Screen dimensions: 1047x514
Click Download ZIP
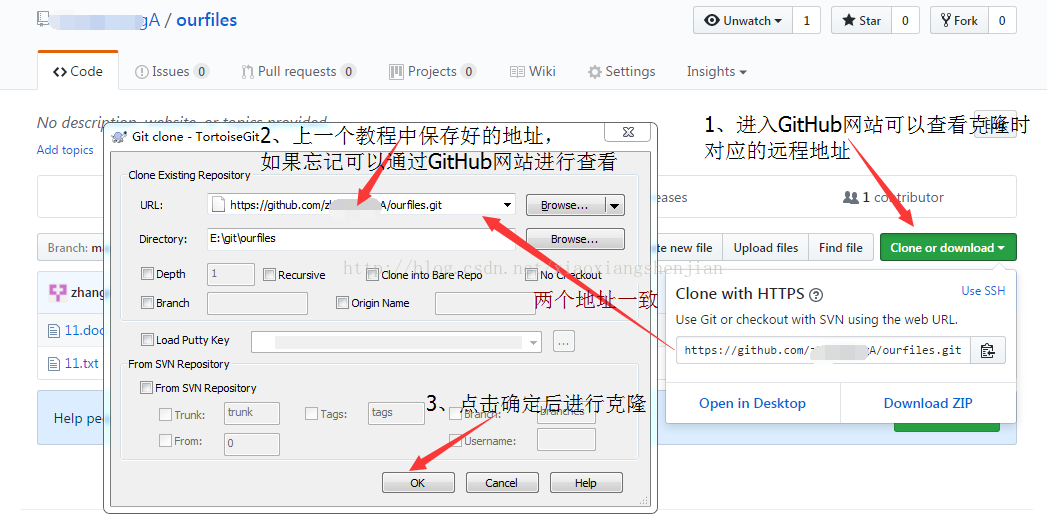pyautogui.click(x=928, y=403)
